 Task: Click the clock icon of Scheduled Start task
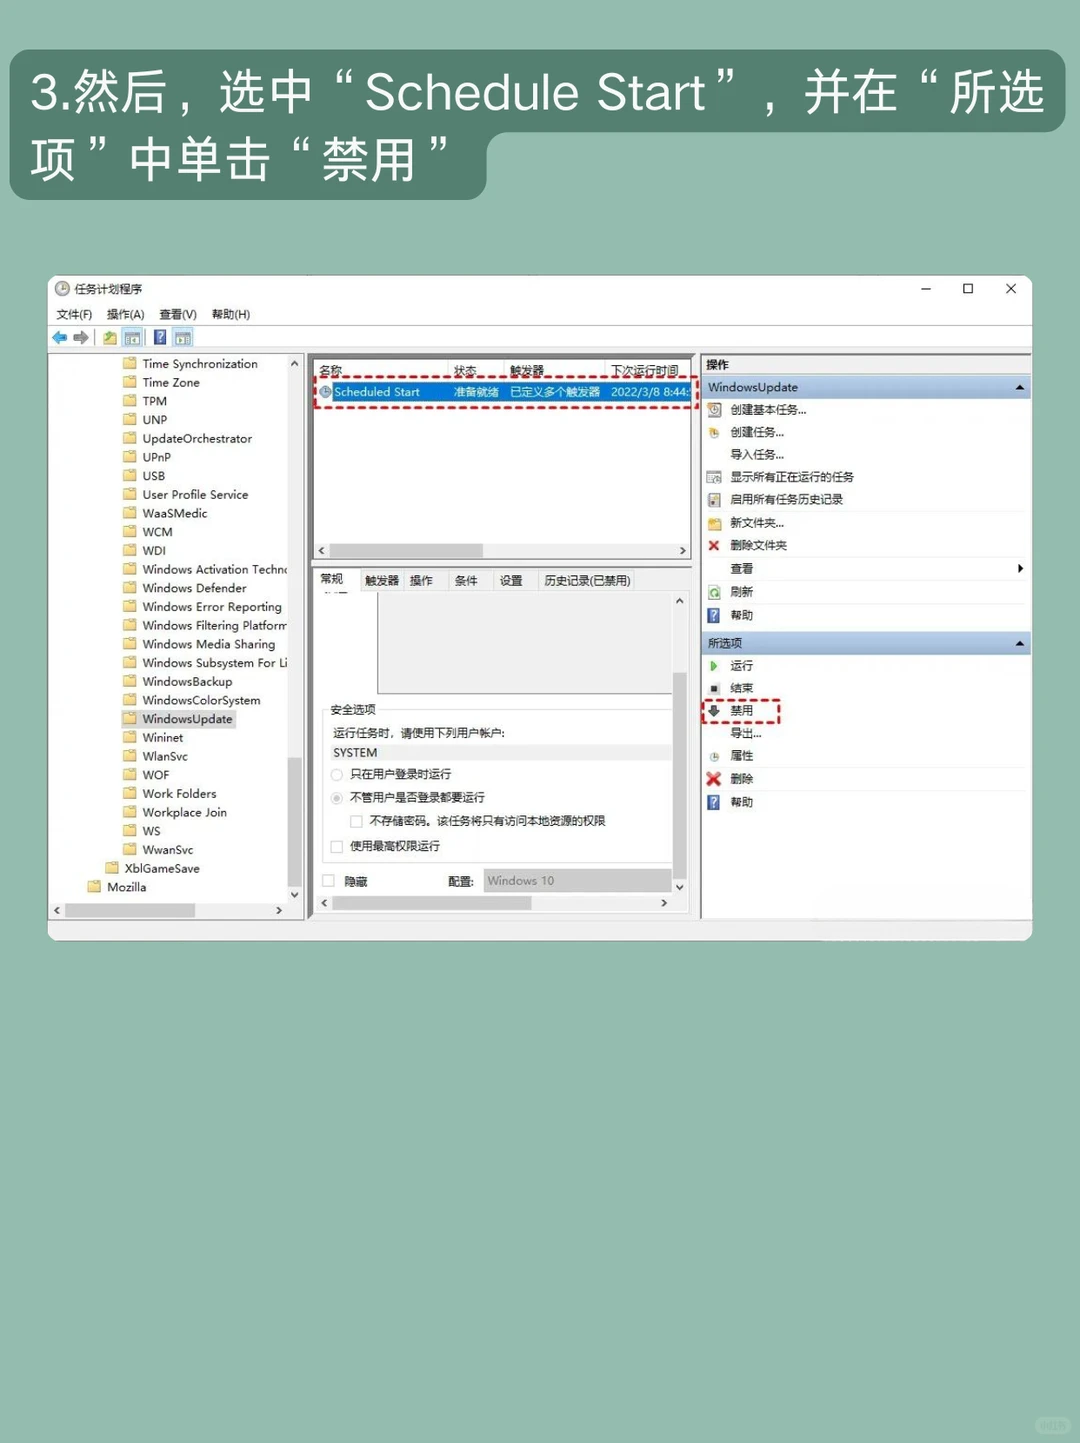325,392
